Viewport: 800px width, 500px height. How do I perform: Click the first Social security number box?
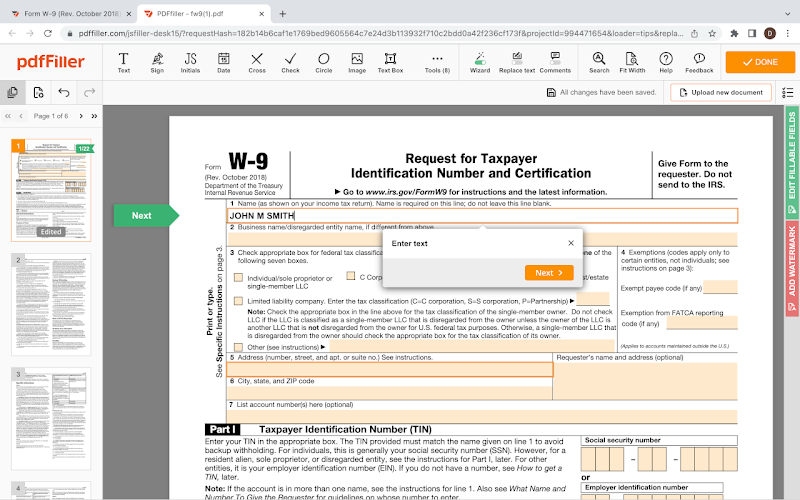[588, 459]
